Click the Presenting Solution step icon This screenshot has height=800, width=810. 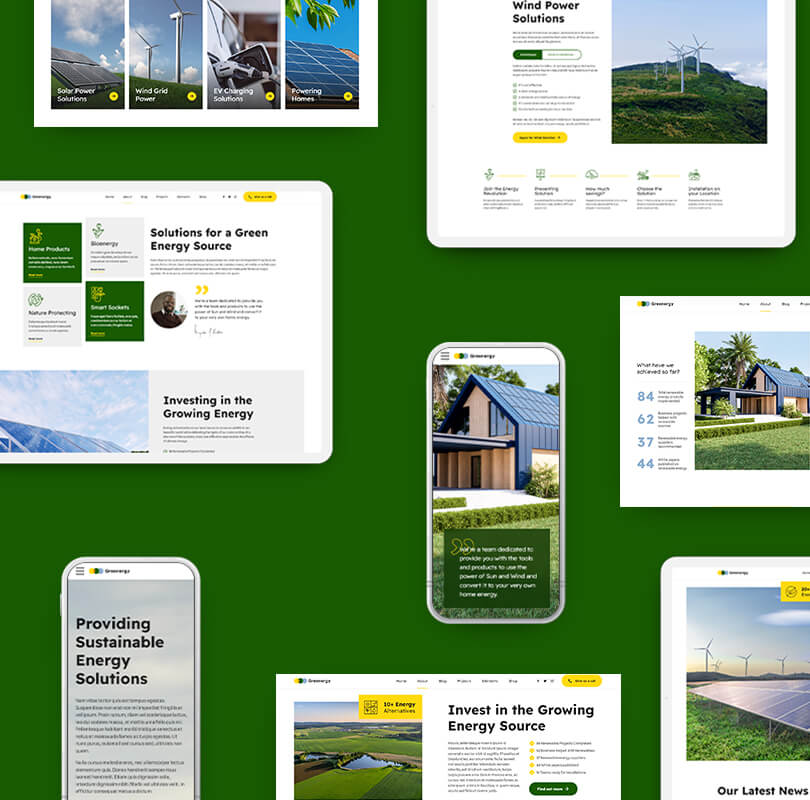540,175
